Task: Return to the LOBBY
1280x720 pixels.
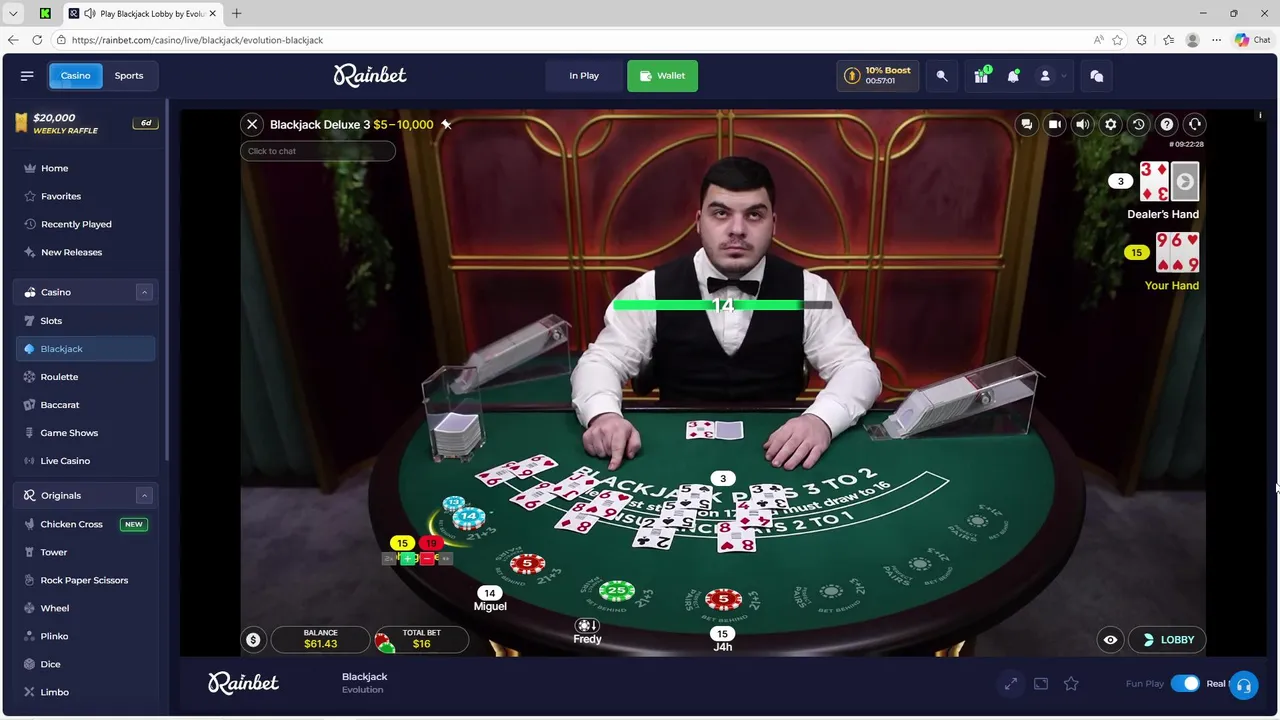Action: point(1167,640)
